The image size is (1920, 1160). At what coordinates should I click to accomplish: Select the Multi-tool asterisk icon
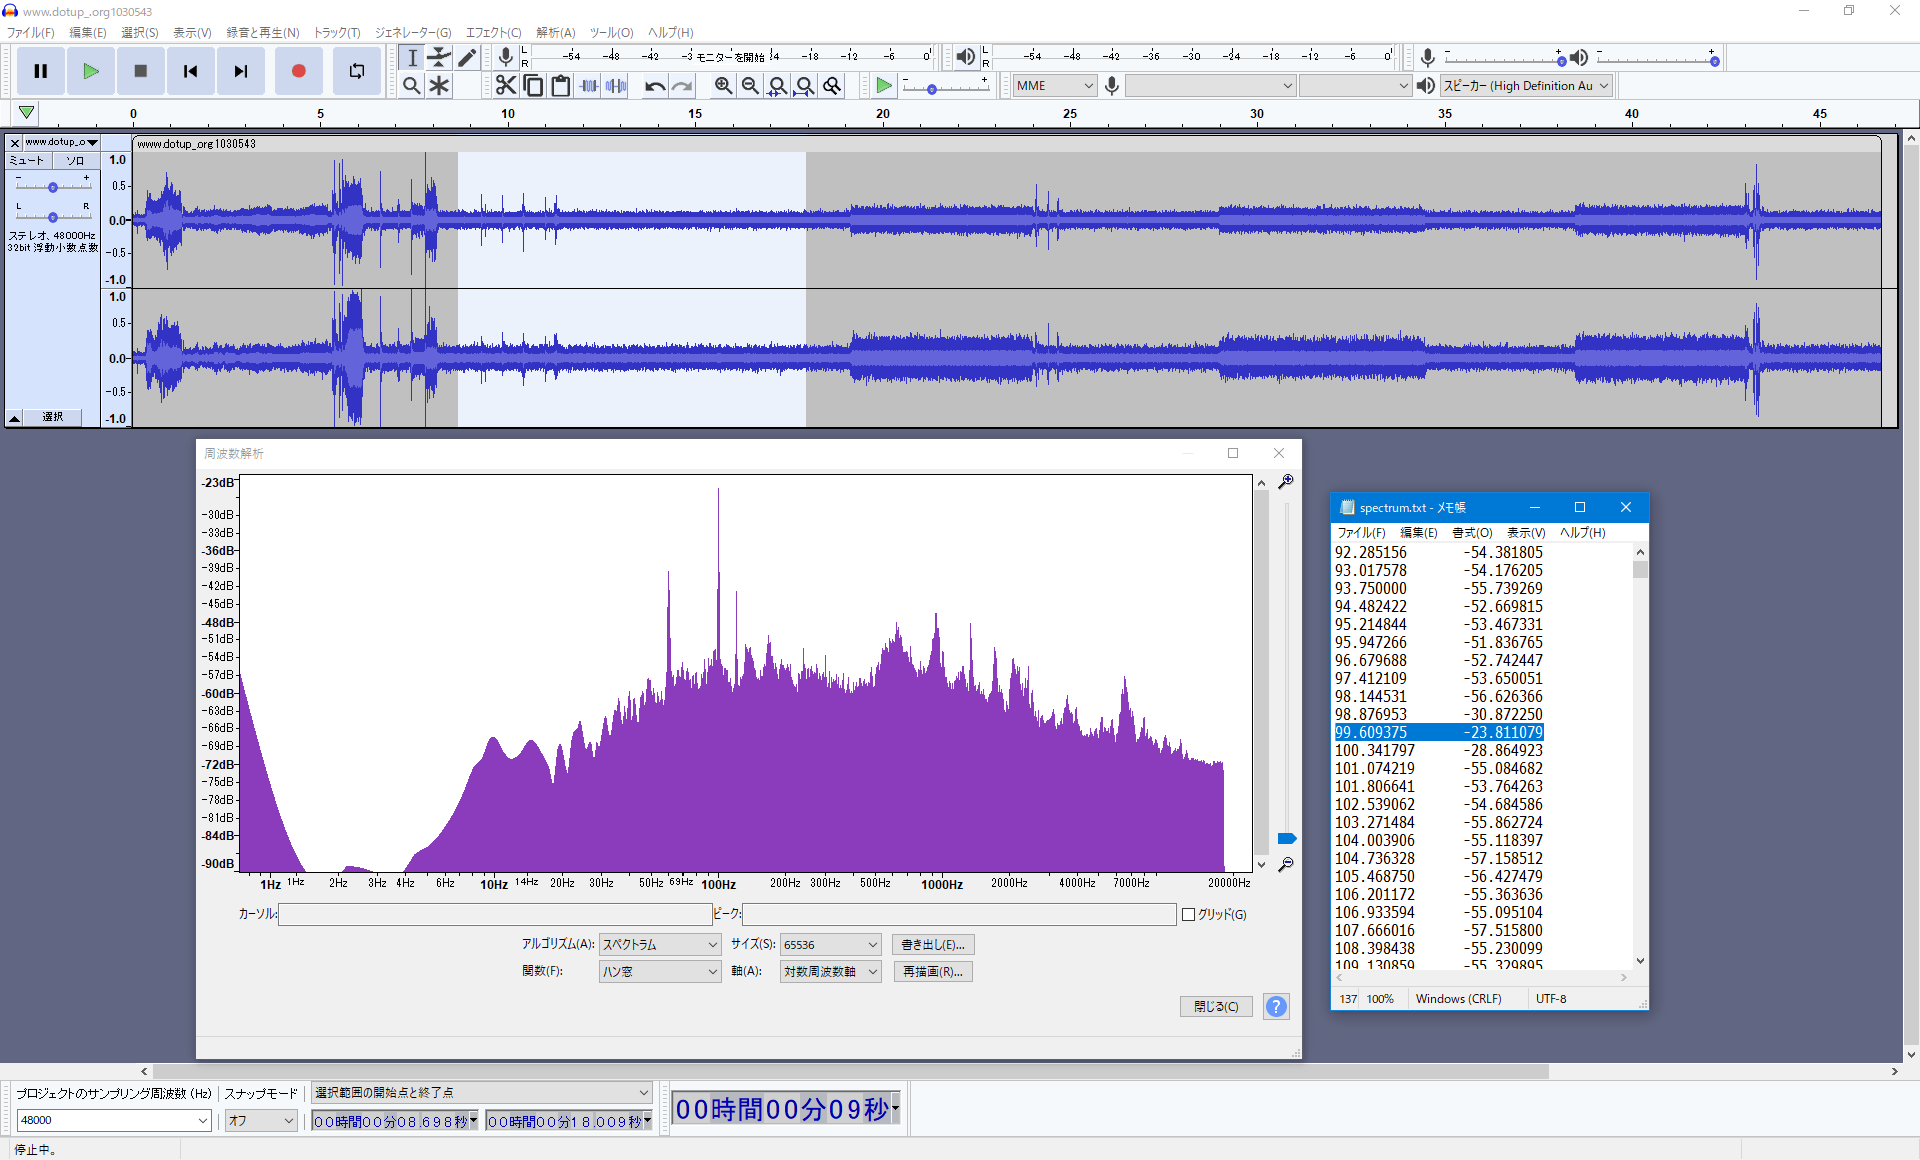(439, 86)
